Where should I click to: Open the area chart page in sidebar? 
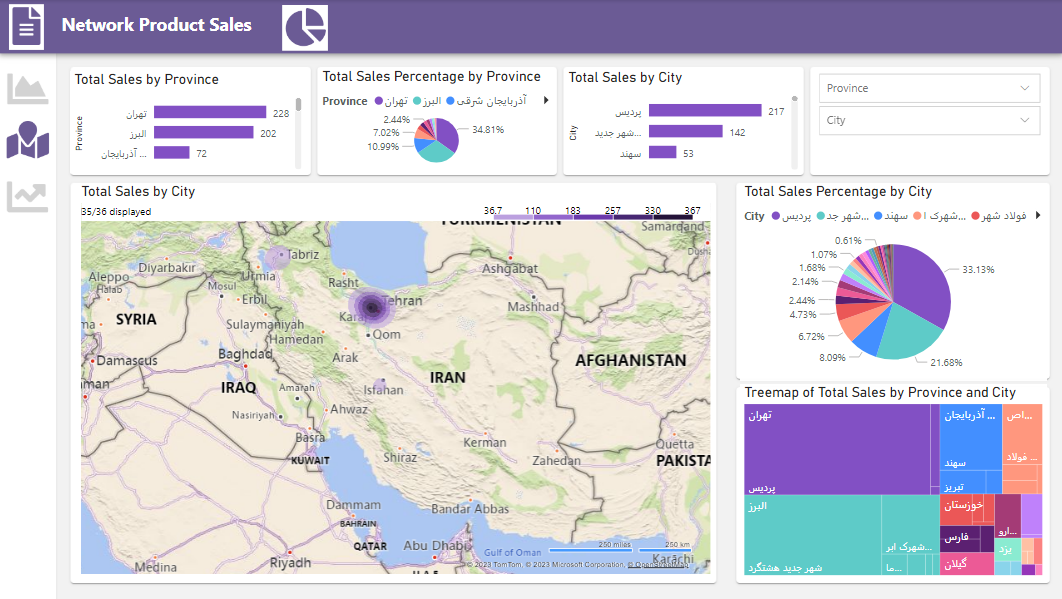pyautogui.click(x=28, y=89)
